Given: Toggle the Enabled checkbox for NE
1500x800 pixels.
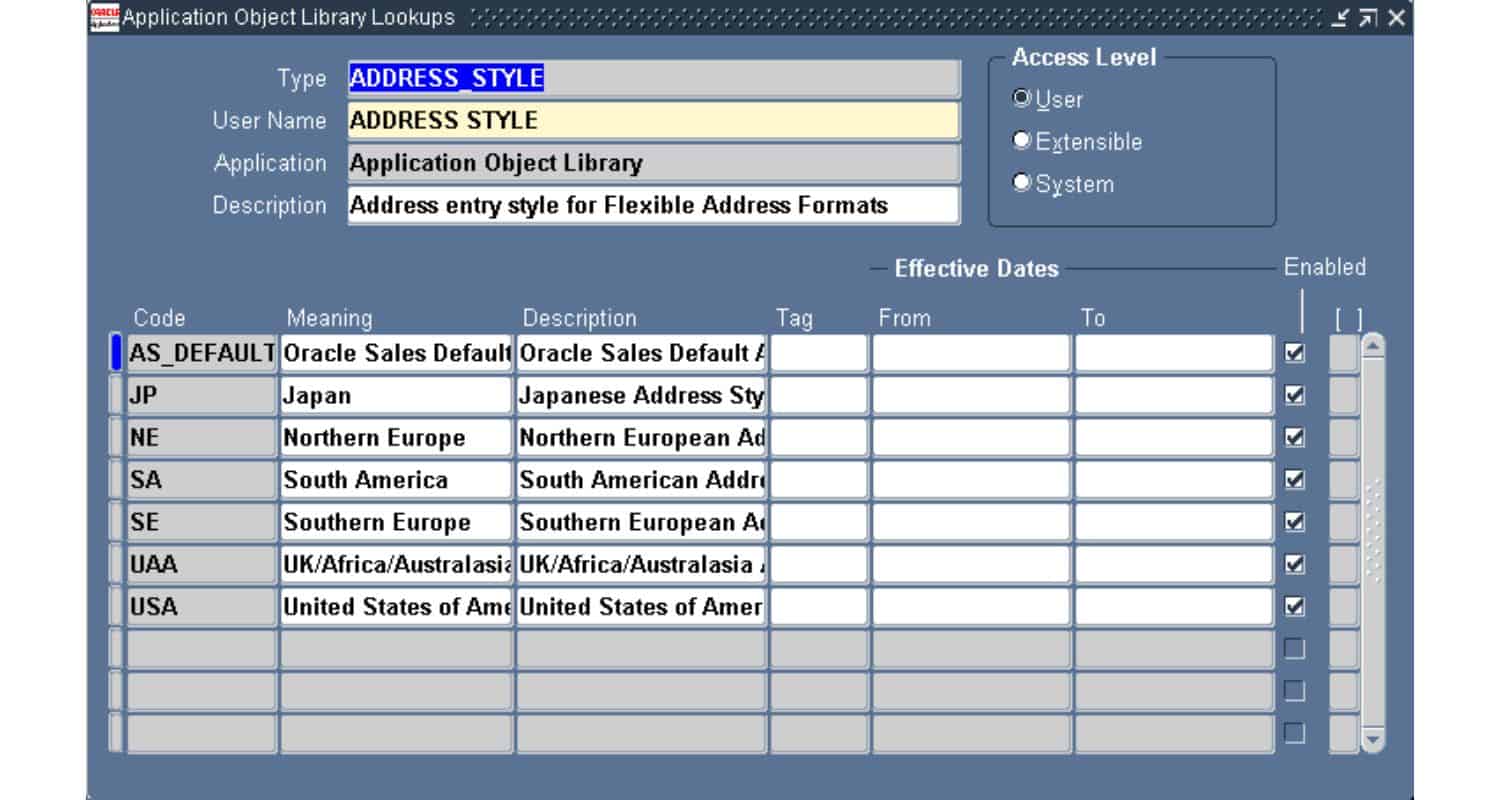Looking at the screenshot, I should point(1295,437).
